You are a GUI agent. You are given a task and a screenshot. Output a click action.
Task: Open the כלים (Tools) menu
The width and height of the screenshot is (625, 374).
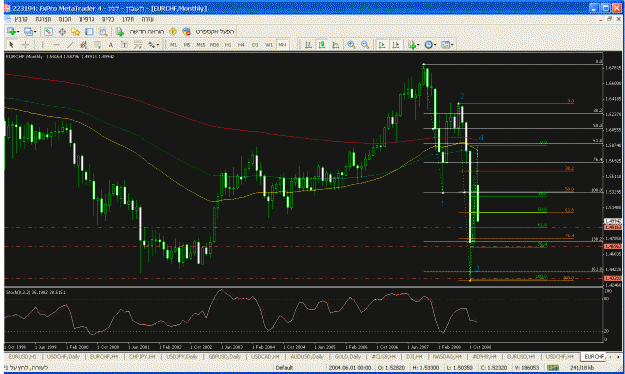[x=108, y=19]
